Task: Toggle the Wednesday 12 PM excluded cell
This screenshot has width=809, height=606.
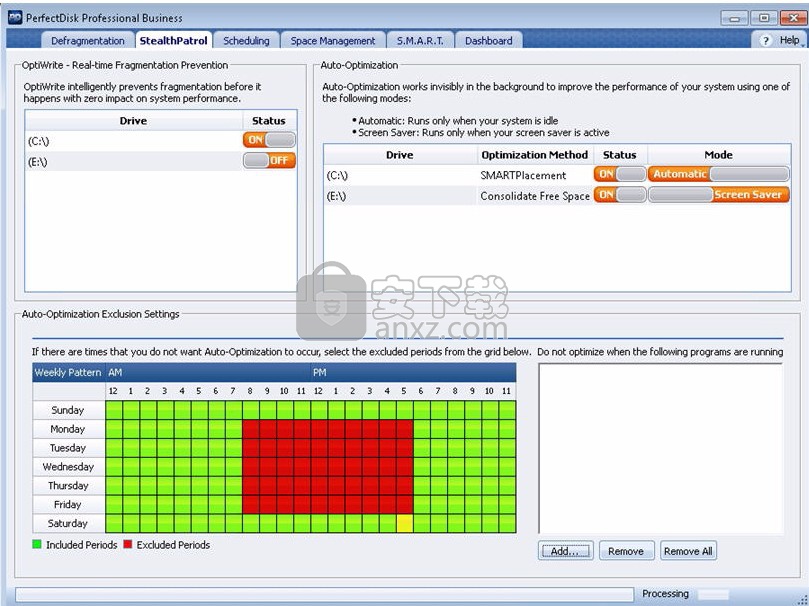Action: tap(319, 467)
